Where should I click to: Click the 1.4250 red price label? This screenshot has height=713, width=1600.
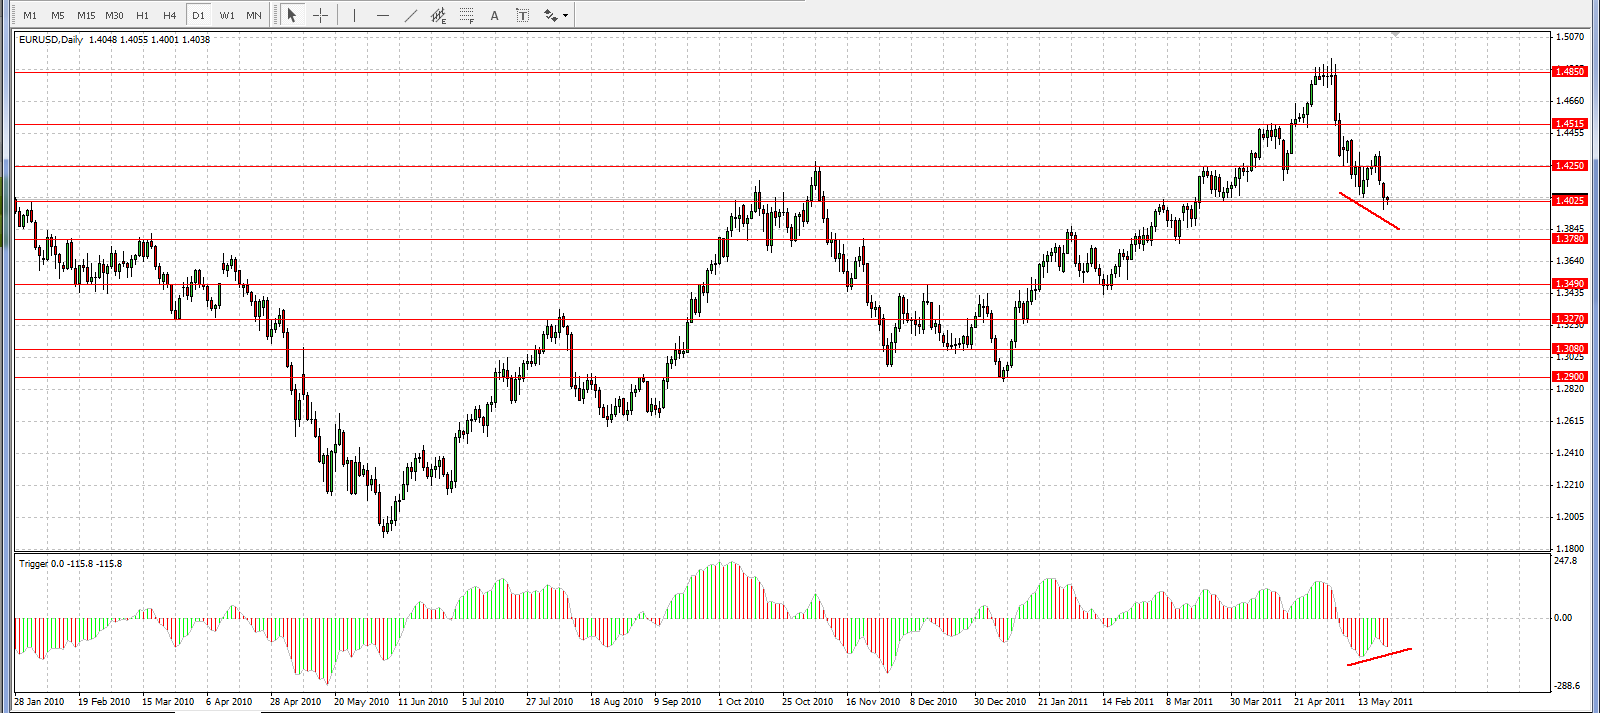(1569, 166)
